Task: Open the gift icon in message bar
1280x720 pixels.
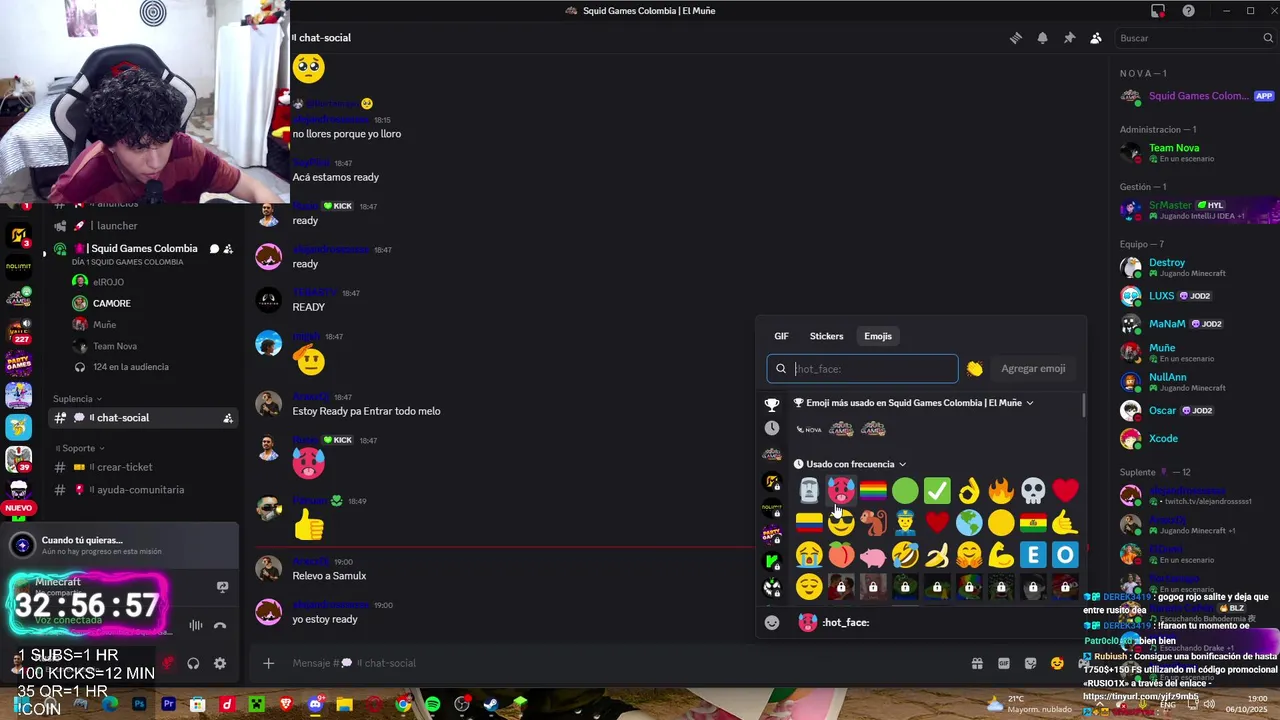Action: 977,663
